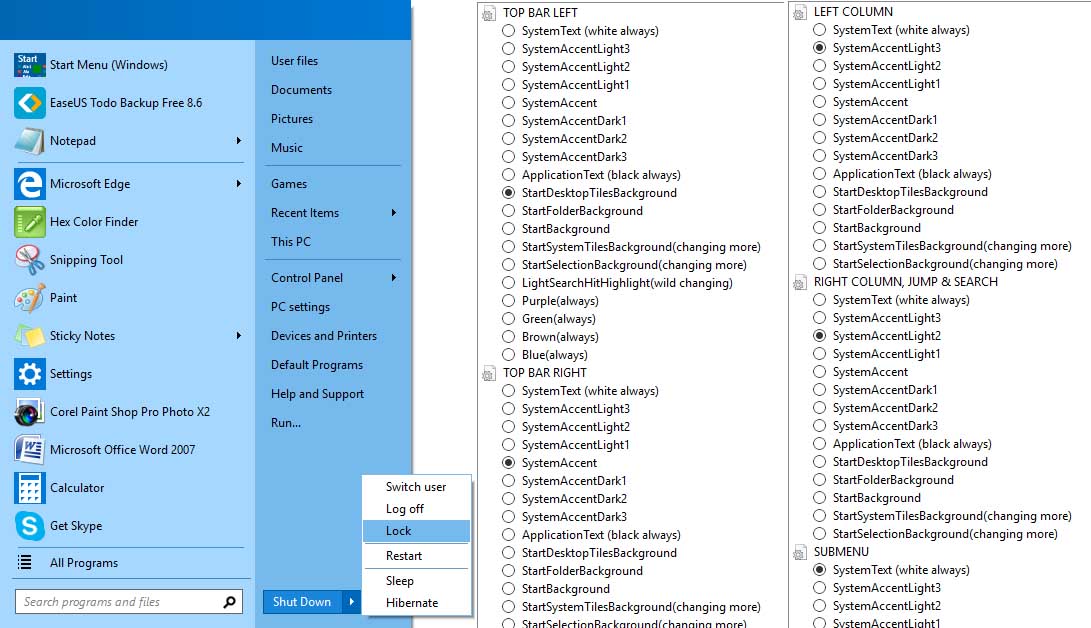Select SystemAccentLight3 under TOP BAR LEFT
Viewport: 1091px width, 628px height.
[509, 49]
